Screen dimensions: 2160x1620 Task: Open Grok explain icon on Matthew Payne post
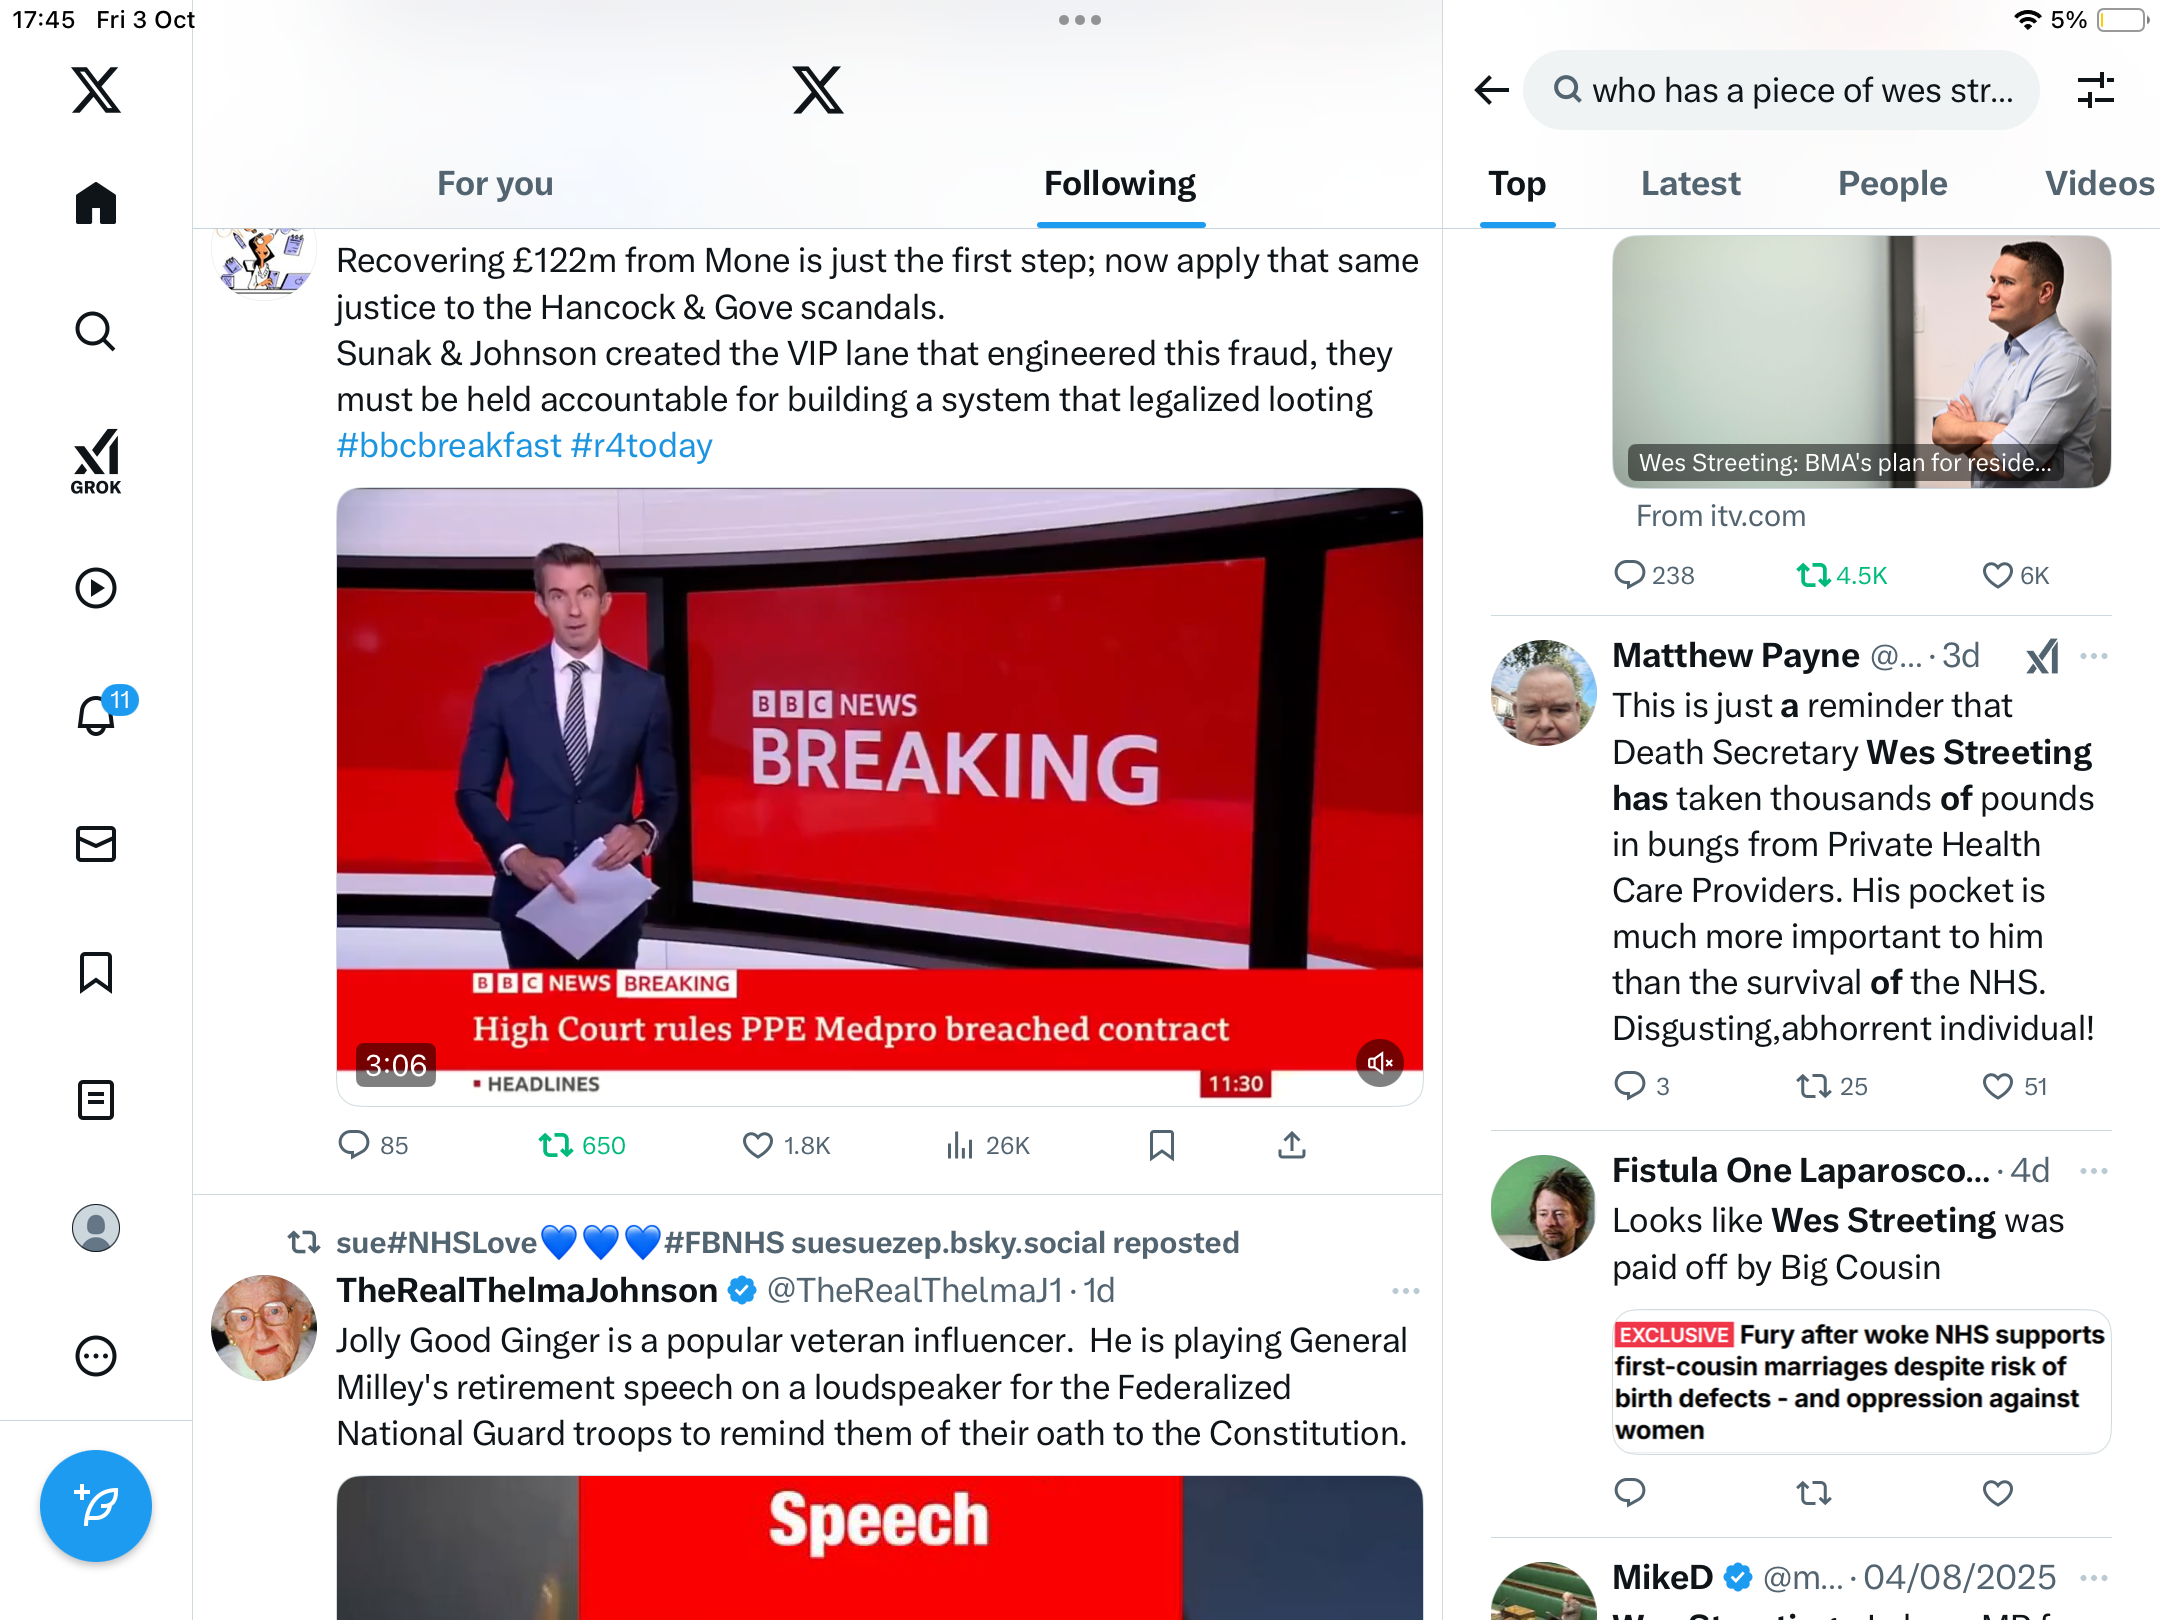[2042, 656]
